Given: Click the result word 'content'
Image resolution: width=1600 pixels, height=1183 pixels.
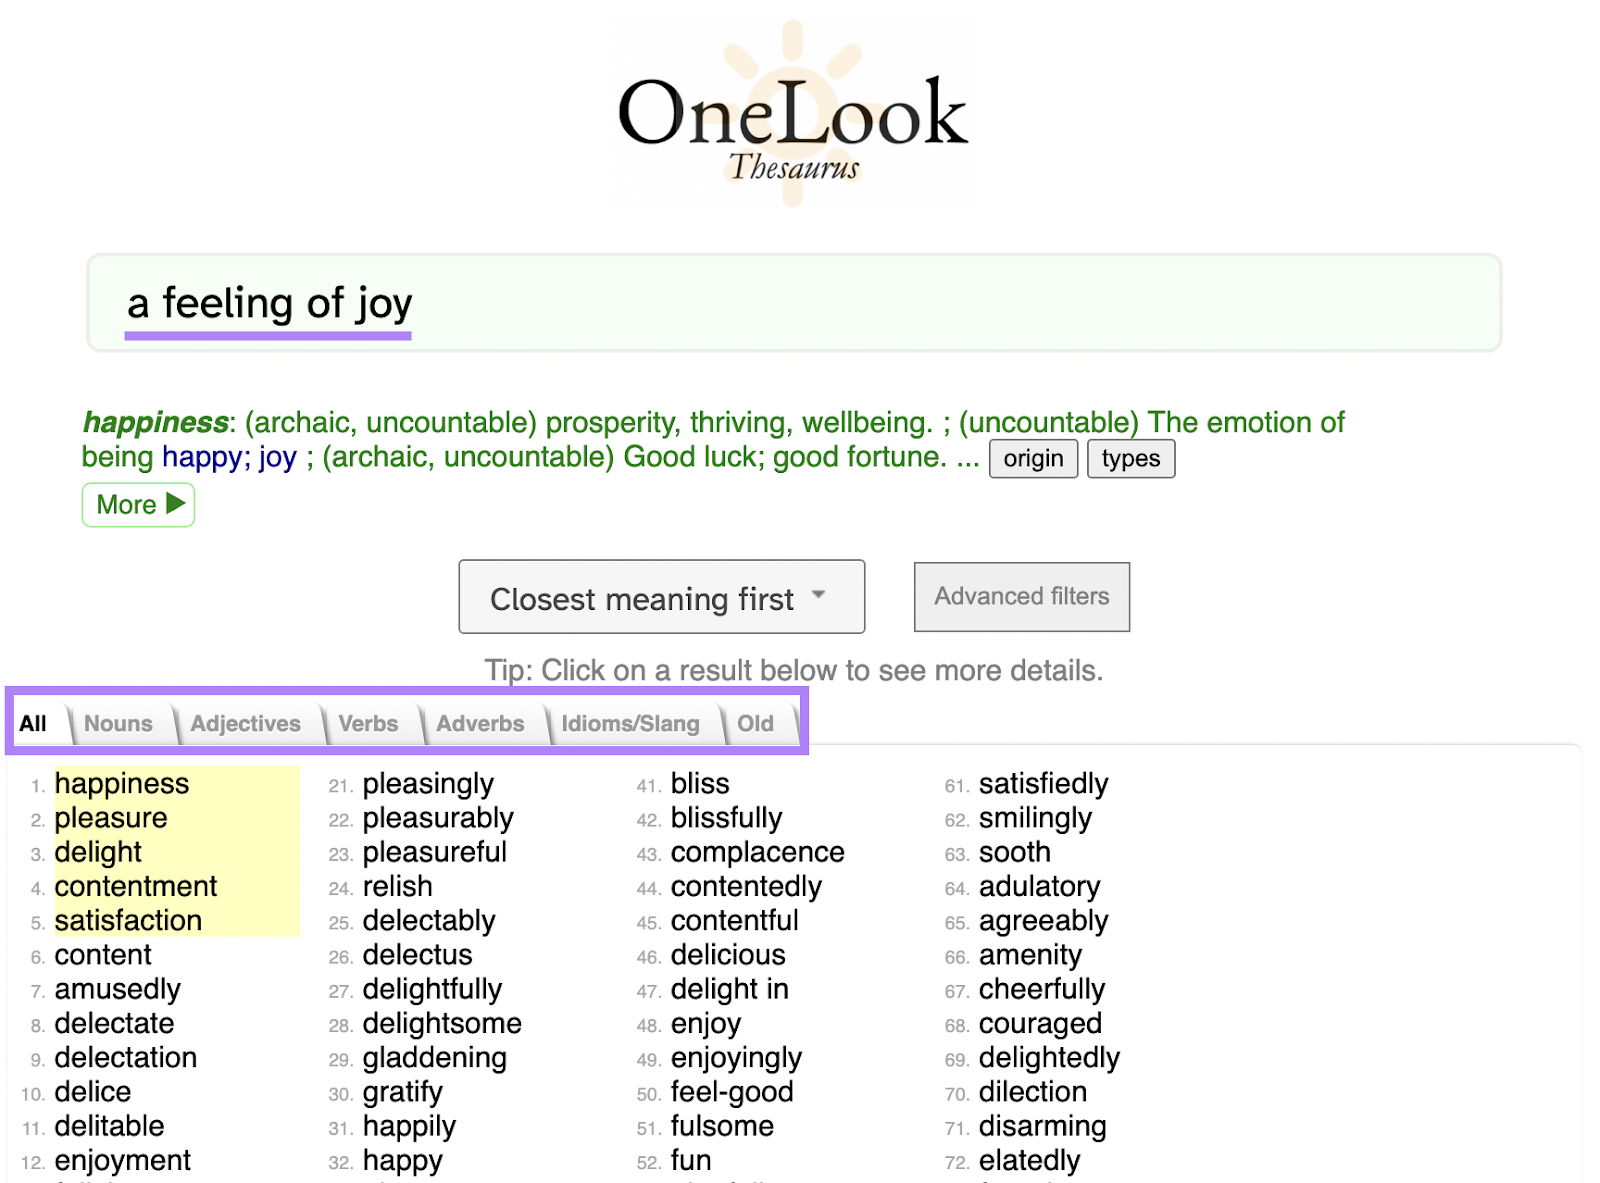Looking at the screenshot, I should tap(103, 955).
